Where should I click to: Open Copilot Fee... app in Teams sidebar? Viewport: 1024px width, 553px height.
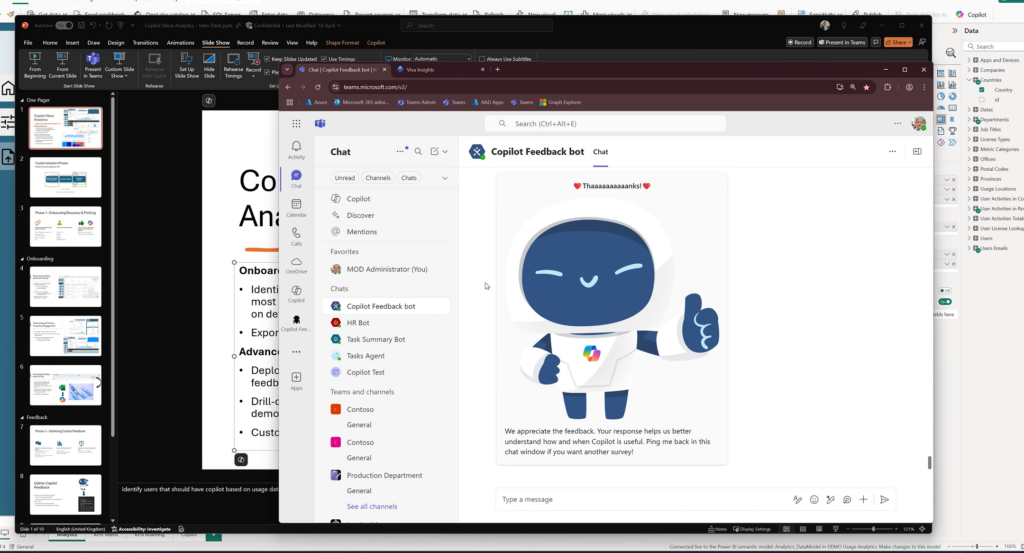(296, 323)
